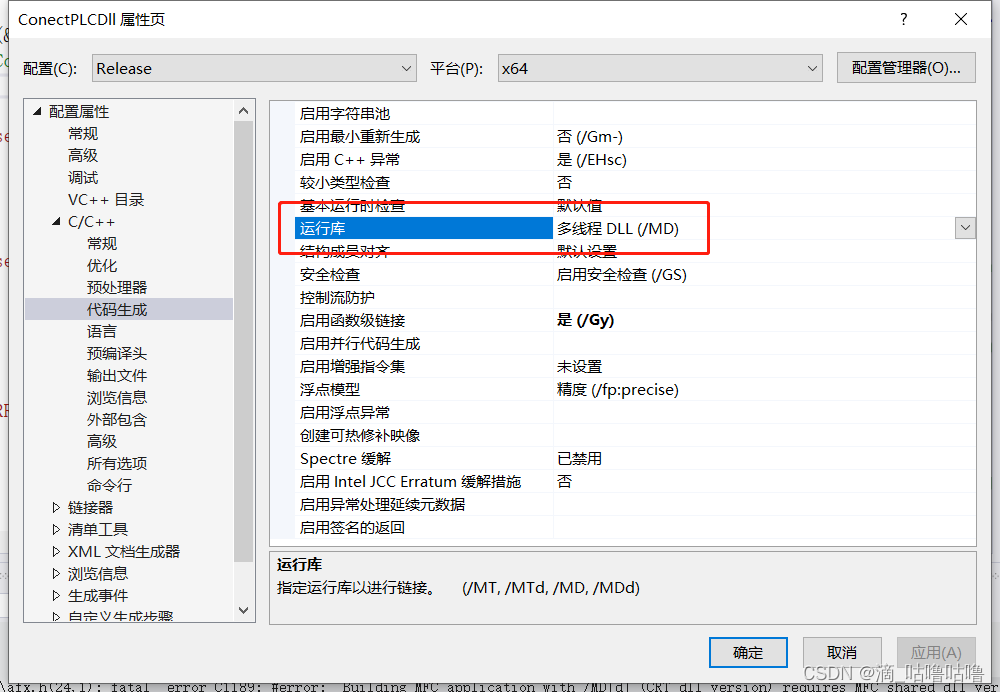Screen dimensions: 1000x692
Task: Select the 启用字符串池 property row
Action: click(635, 114)
